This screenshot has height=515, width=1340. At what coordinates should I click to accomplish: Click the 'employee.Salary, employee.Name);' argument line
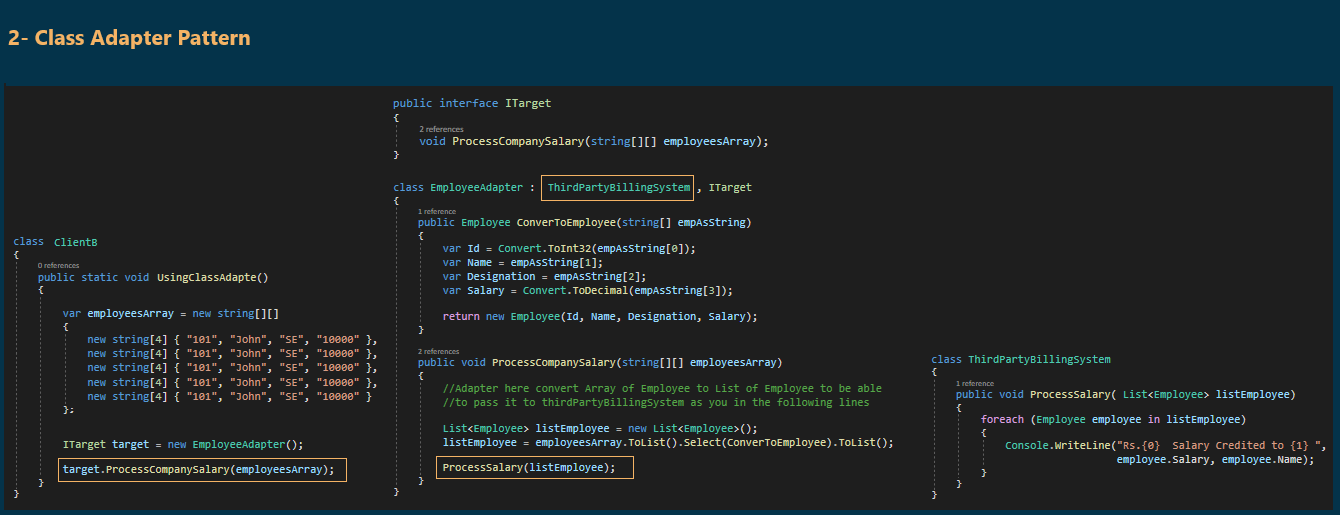1214,459
